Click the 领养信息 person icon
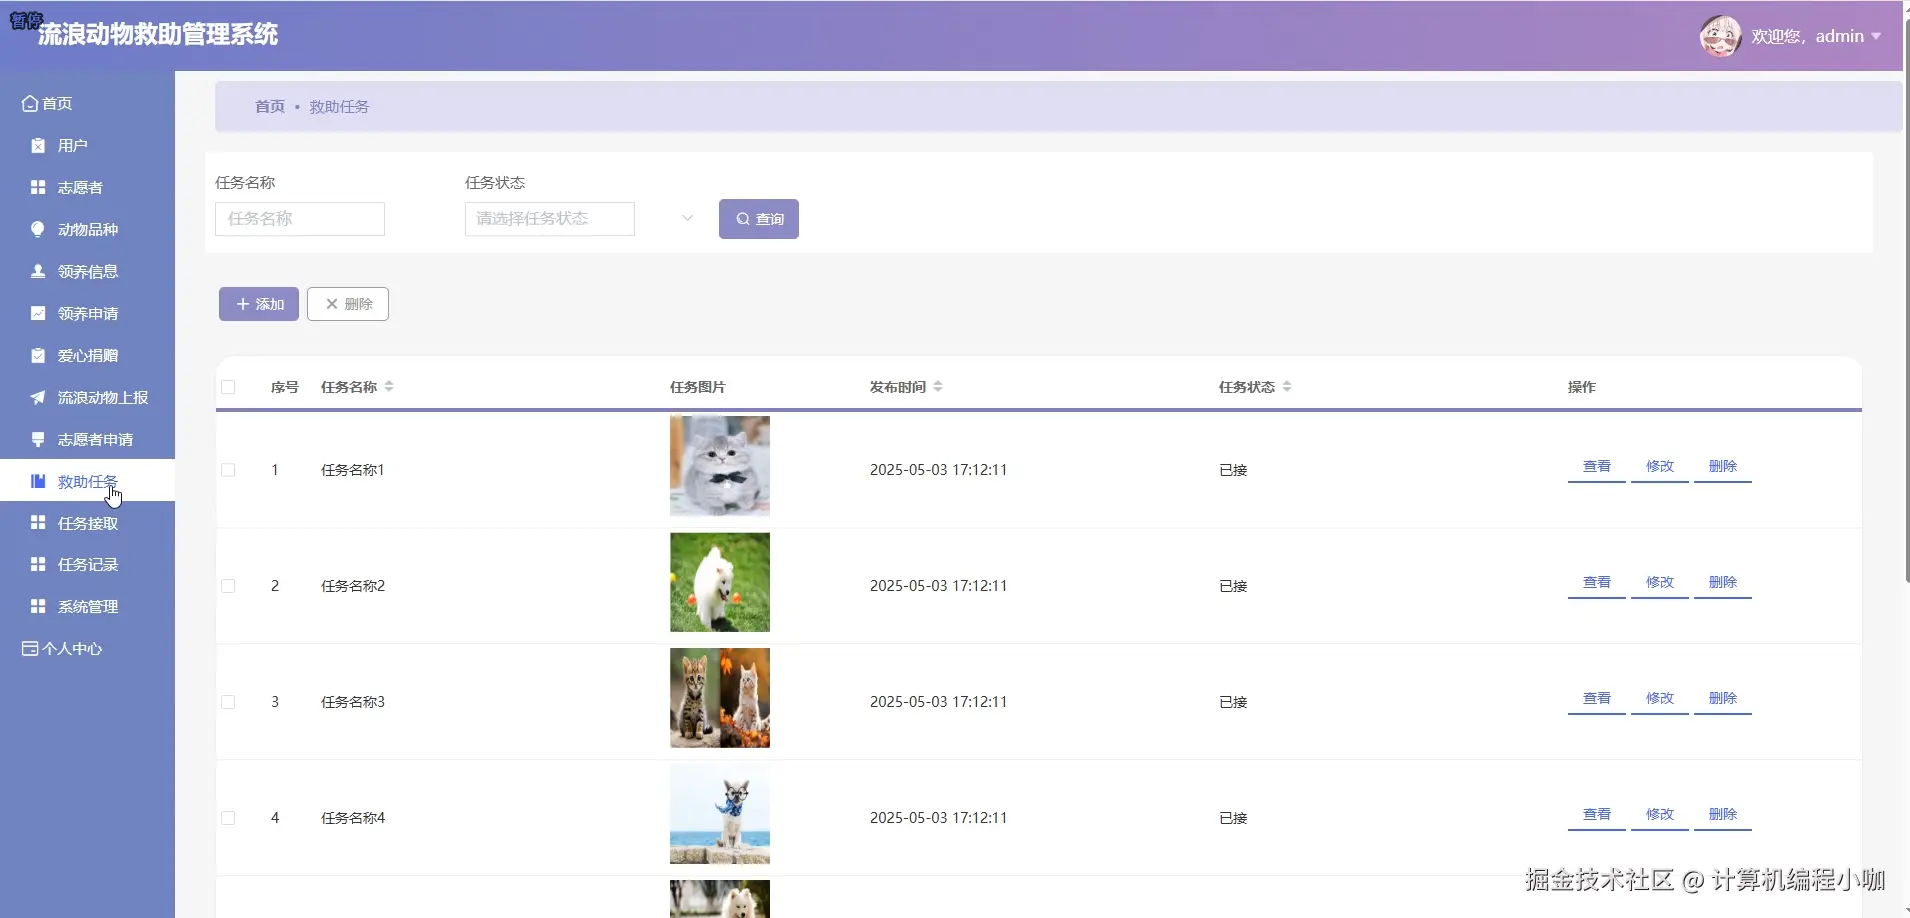Viewport: 1910px width, 918px height. pos(38,272)
